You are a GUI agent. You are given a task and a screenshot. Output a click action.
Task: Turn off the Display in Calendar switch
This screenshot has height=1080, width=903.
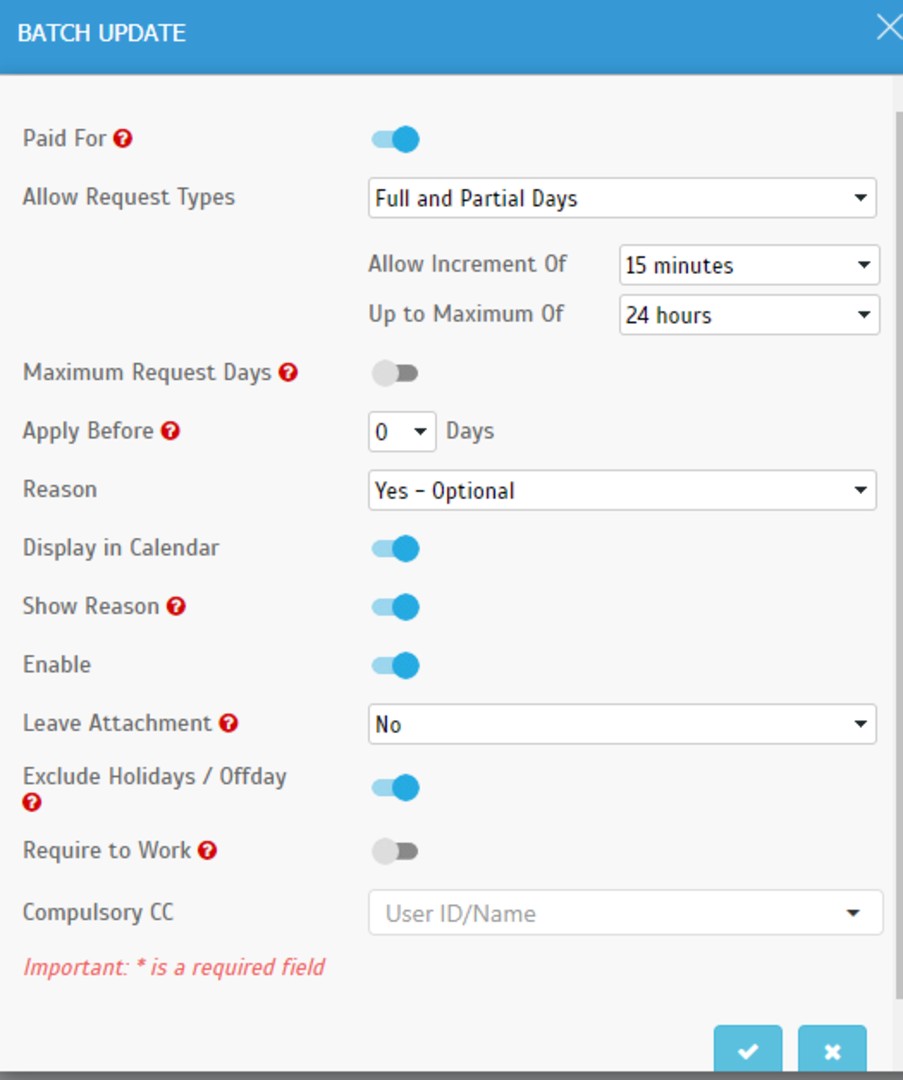(396, 548)
